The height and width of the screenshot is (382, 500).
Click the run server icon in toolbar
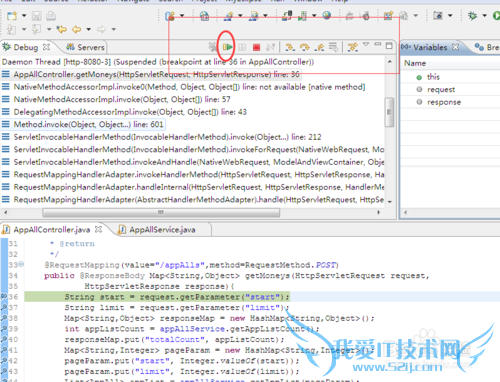click(302, 16)
